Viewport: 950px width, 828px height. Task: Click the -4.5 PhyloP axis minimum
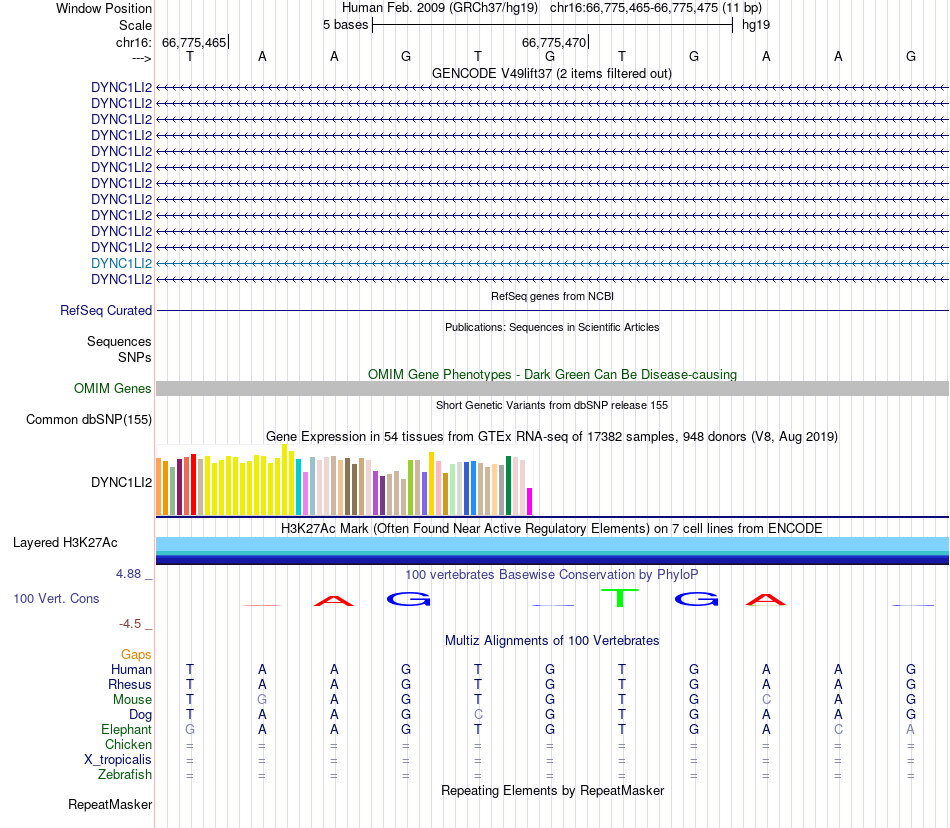tap(130, 624)
